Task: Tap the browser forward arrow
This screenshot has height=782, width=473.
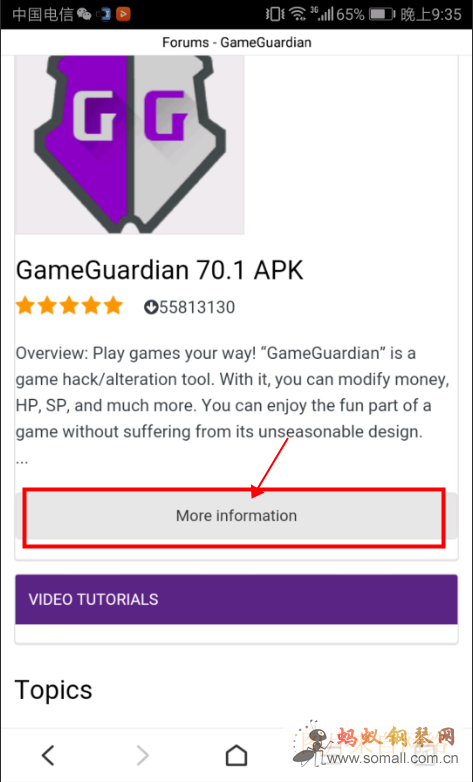Action: (143, 755)
